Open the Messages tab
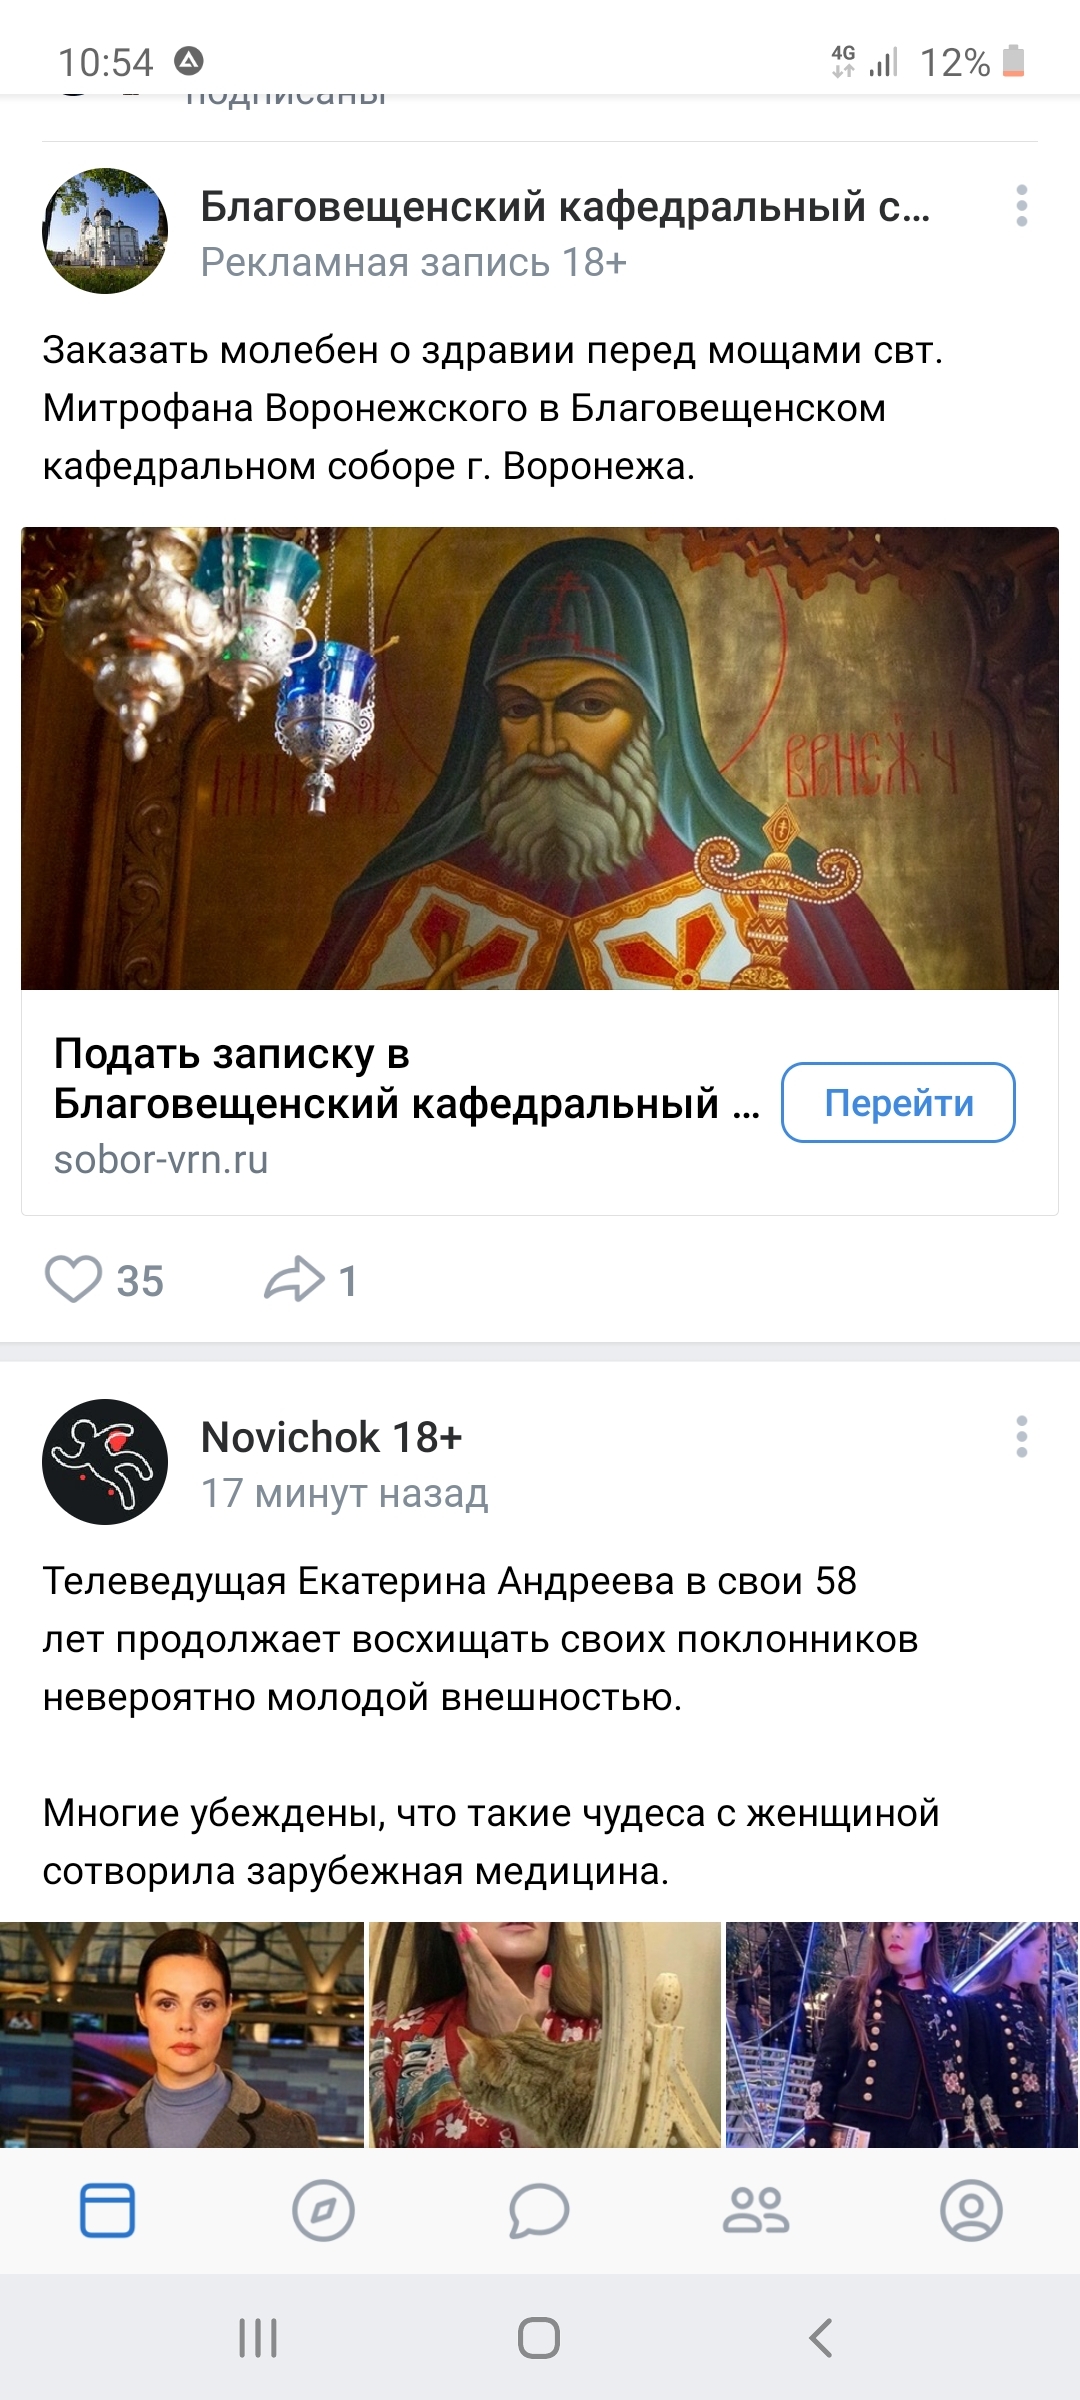1080x2400 pixels. (x=539, y=2210)
